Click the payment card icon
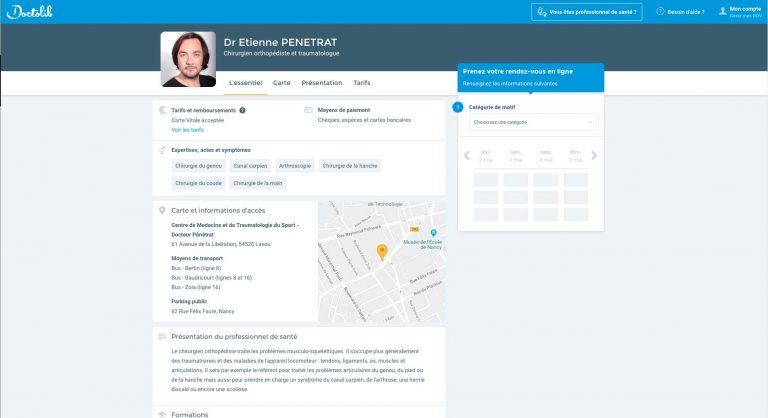 (x=308, y=110)
